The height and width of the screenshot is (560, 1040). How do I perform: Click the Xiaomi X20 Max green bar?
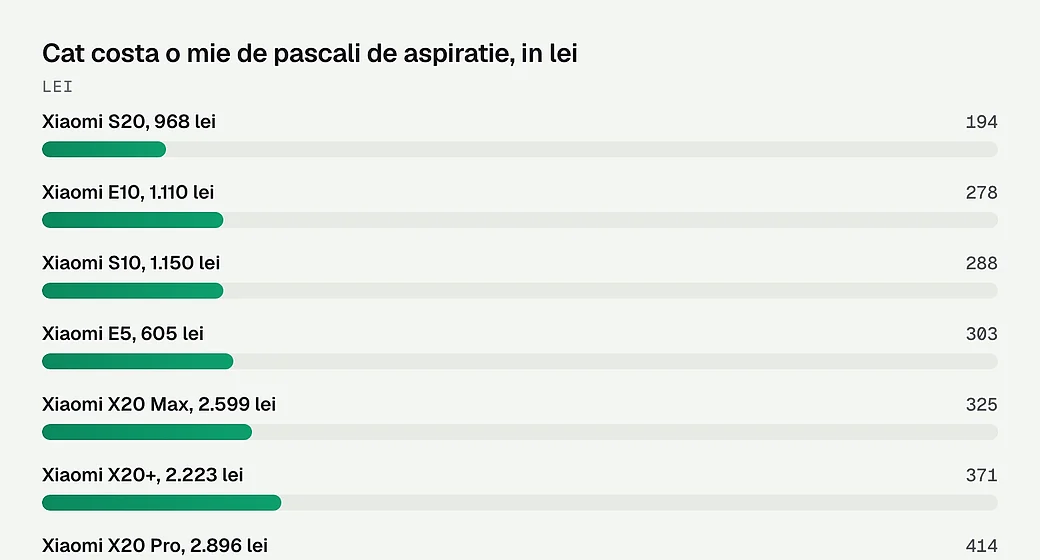(147, 432)
